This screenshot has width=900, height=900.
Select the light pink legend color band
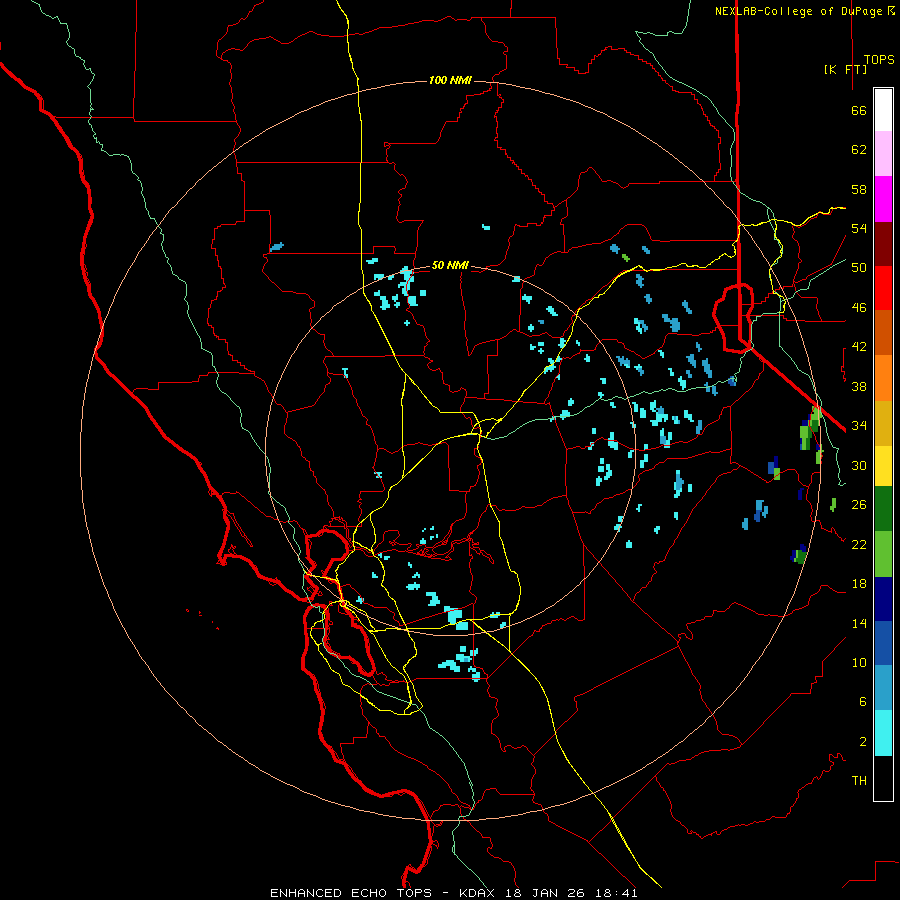[x=883, y=153]
